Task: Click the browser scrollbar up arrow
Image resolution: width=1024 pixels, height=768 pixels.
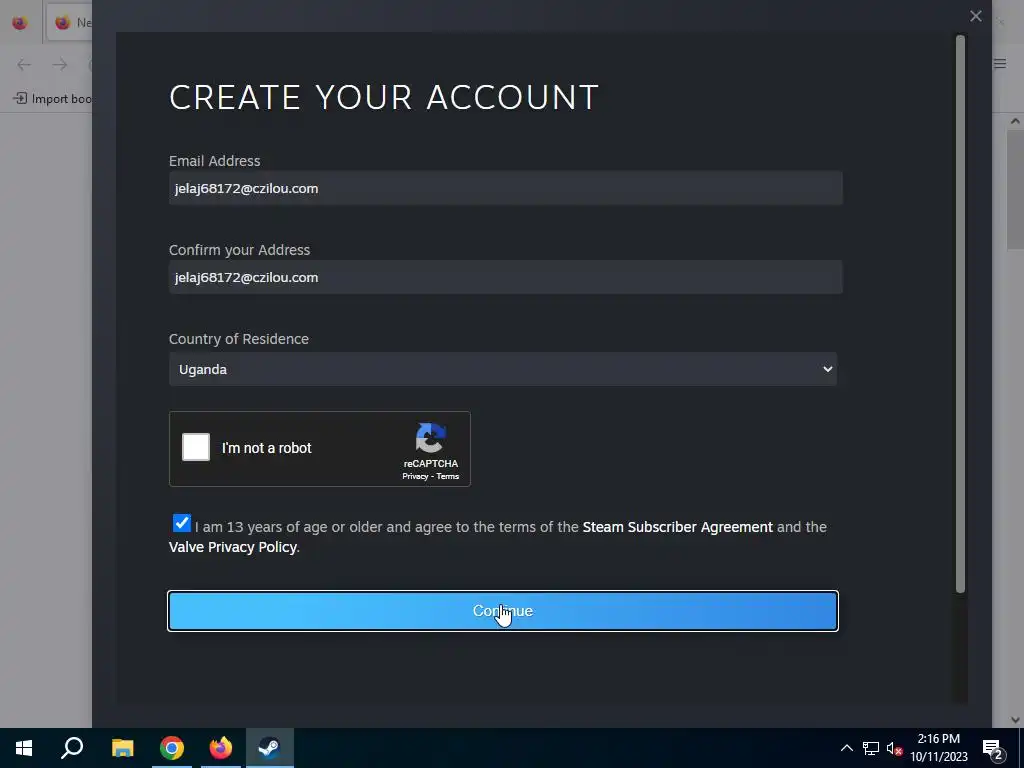Action: coord(1015,121)
